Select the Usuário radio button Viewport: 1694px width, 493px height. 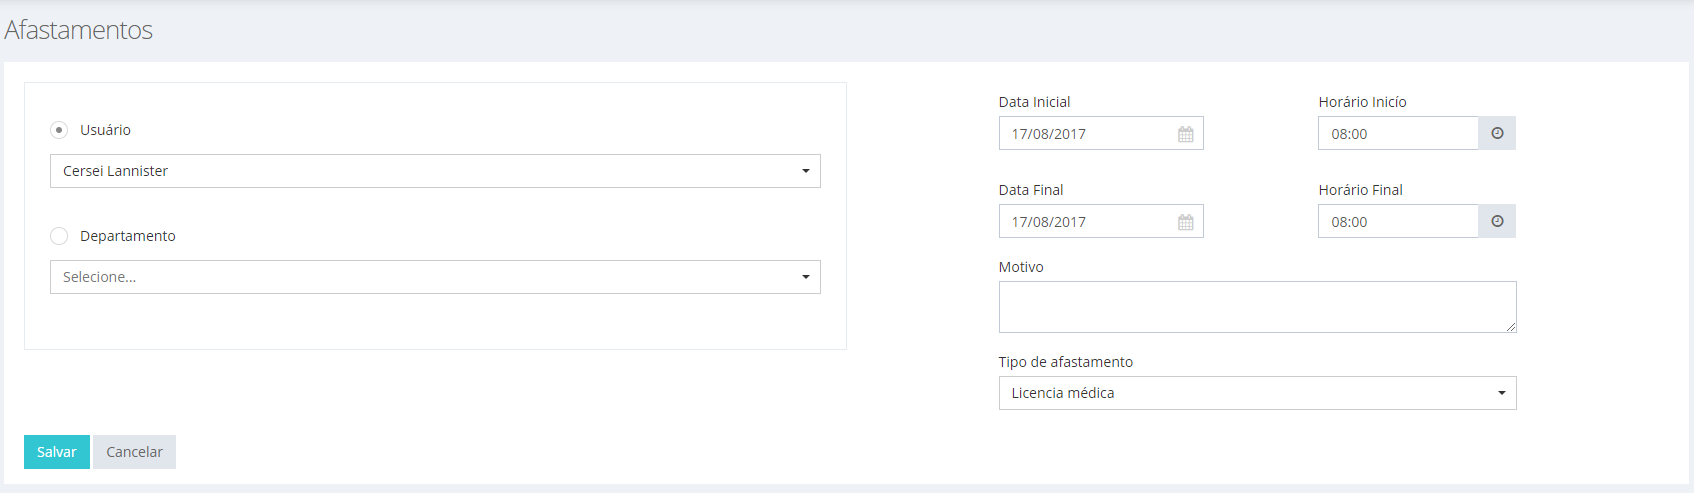click(x=59, y=130)
